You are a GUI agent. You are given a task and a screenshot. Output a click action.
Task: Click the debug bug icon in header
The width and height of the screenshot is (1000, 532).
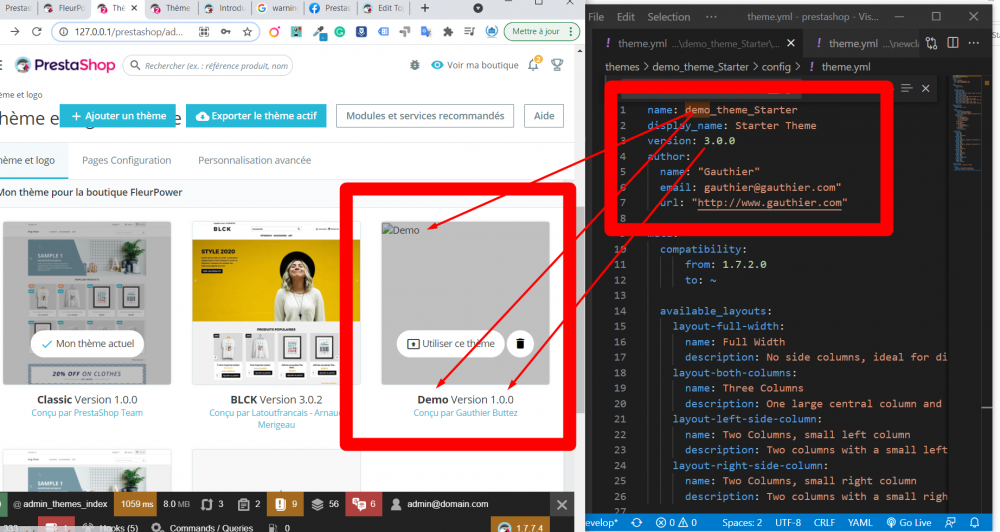pos(415,65)
